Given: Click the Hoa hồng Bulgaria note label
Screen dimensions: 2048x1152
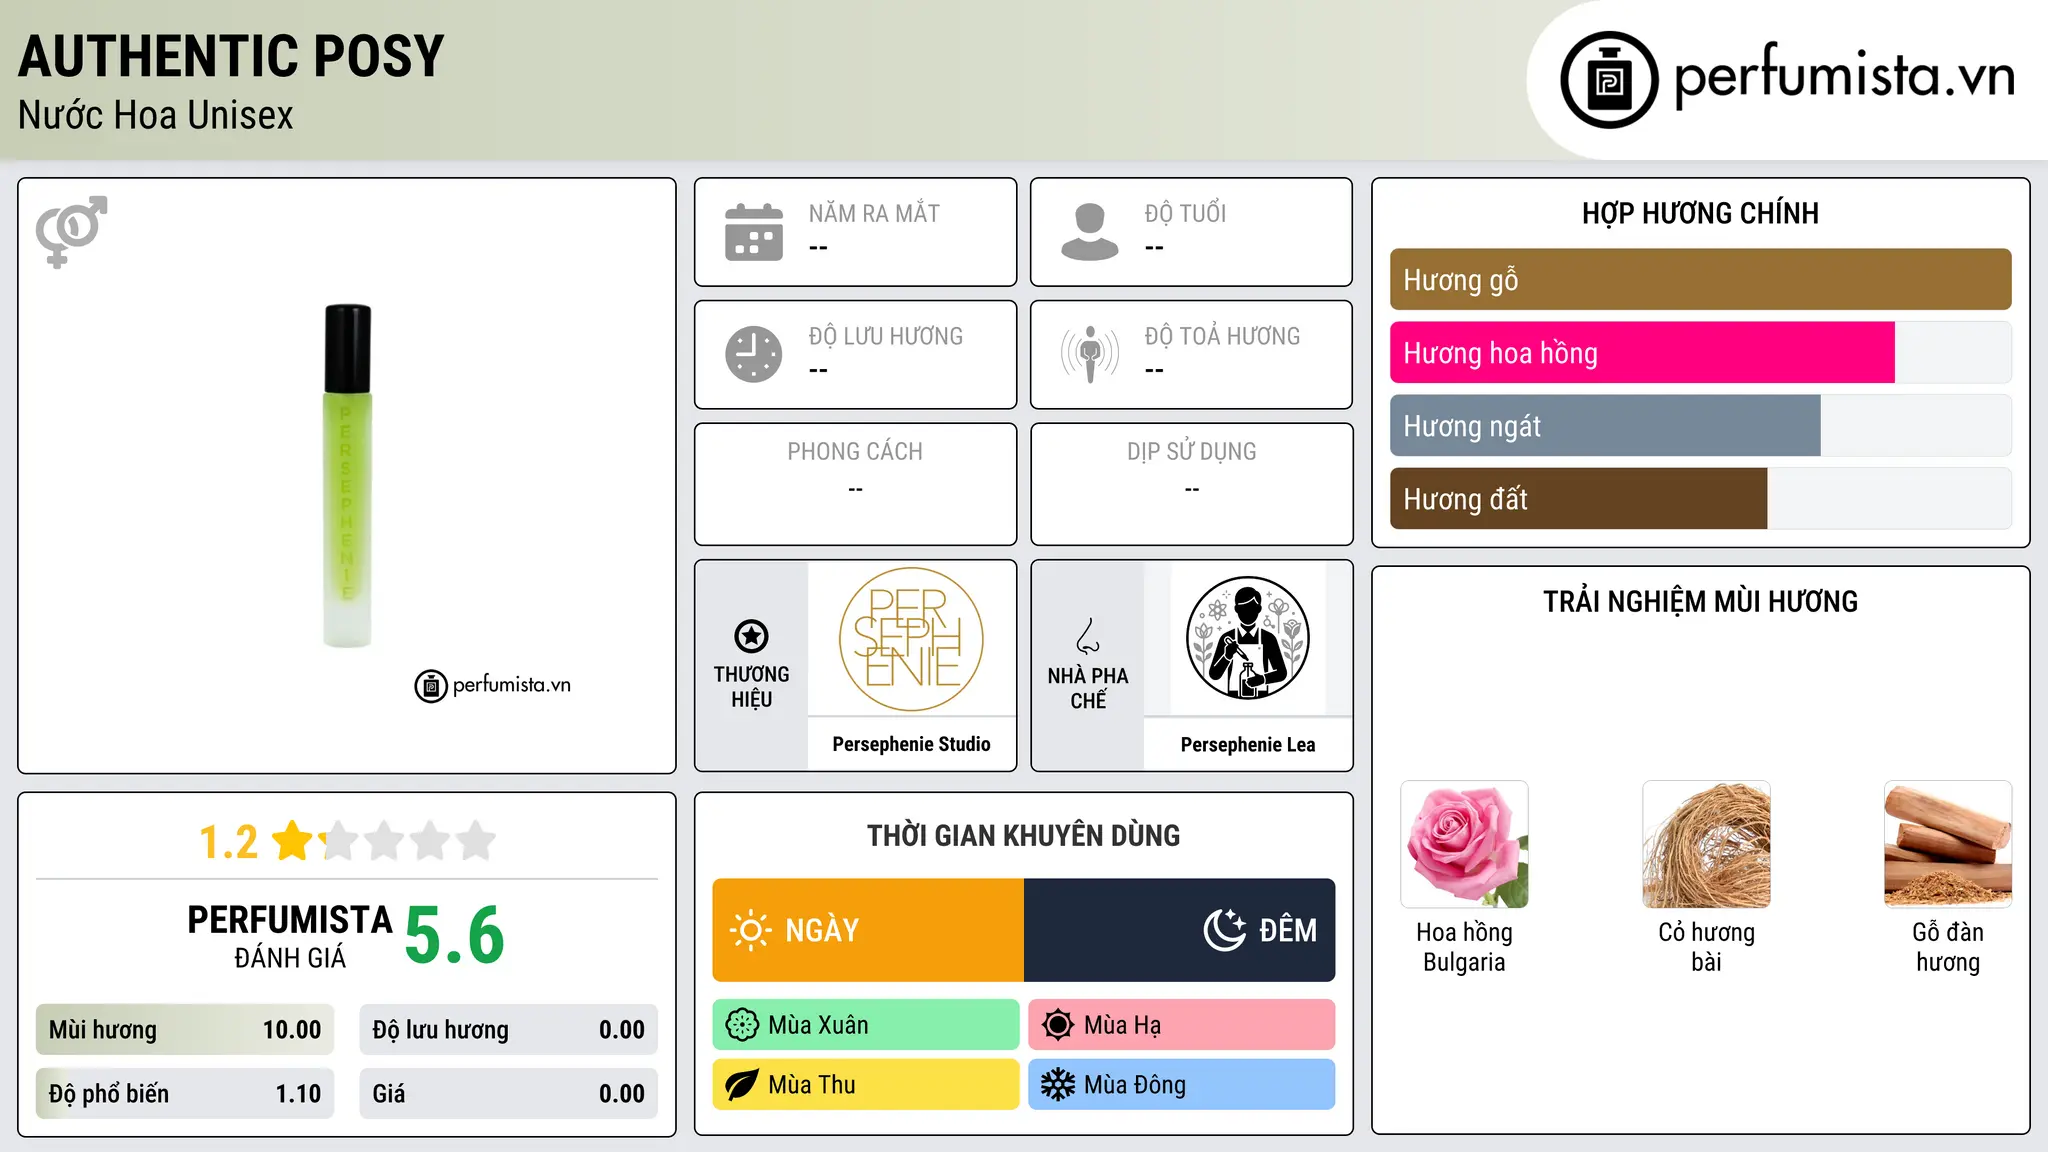Looking at the screenshot, I should (x=1464, y=947).
